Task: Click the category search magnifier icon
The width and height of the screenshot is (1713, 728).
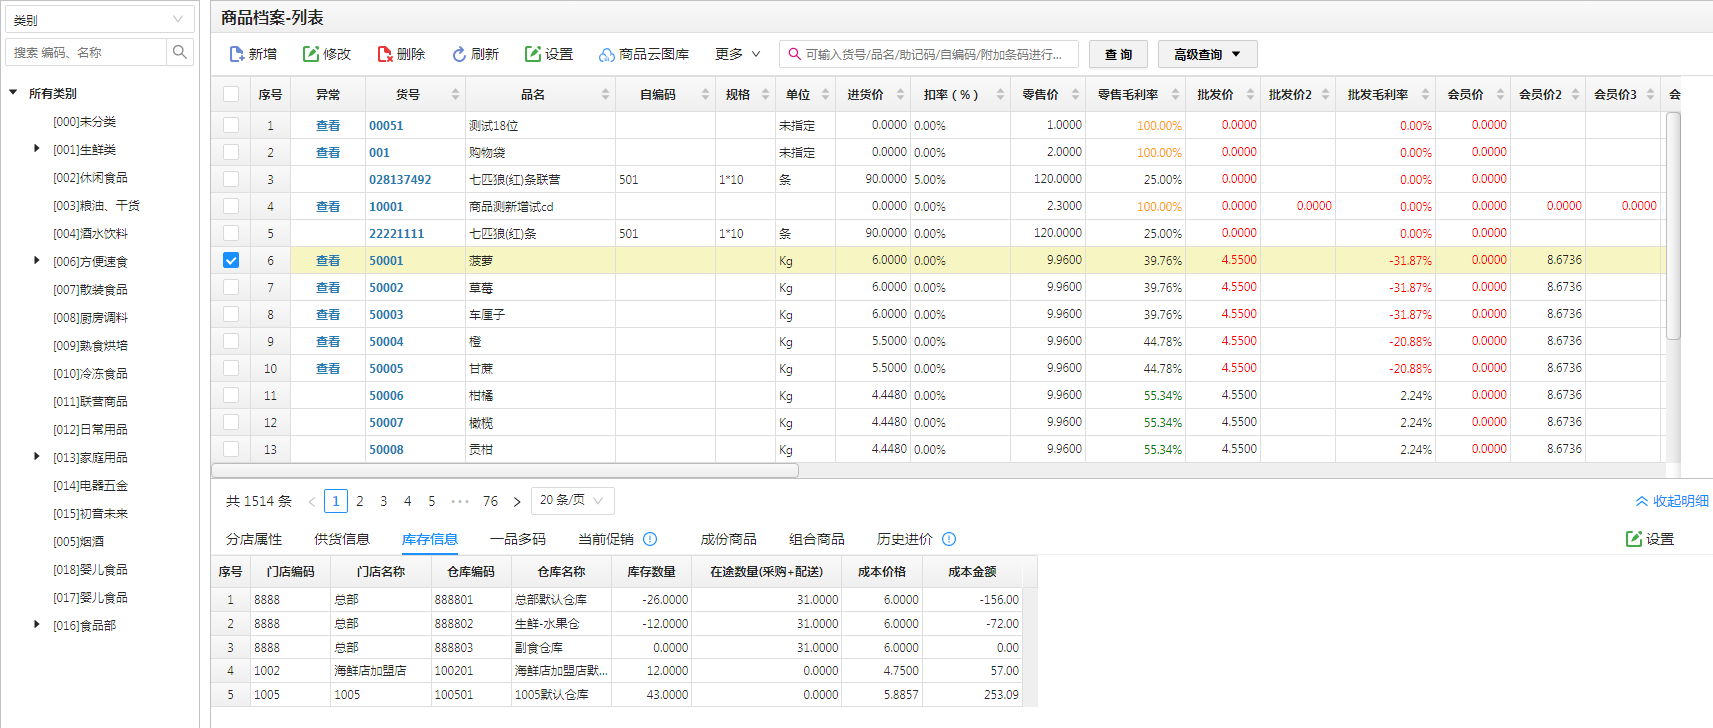Action: tap(180, 52)
